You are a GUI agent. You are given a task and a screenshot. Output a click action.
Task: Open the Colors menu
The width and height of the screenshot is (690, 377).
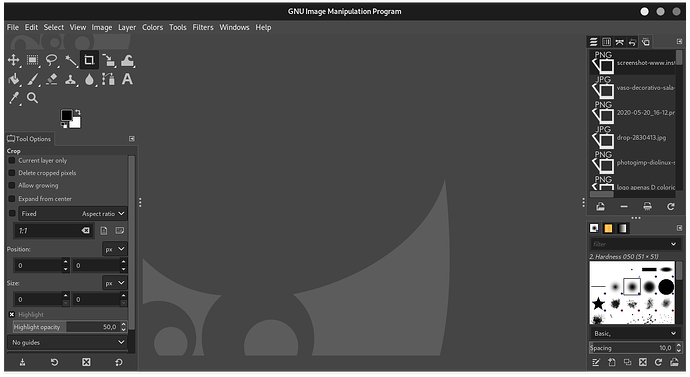tap(152, 27)
